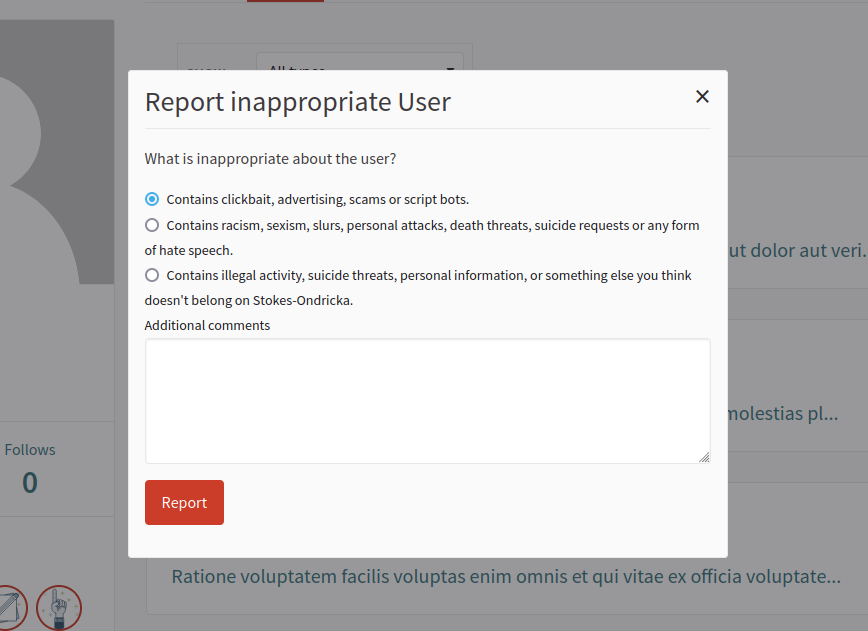868x631 pixels.
Task: Select the racism, sexism, slurs option
Action: [x=152, y=225]
